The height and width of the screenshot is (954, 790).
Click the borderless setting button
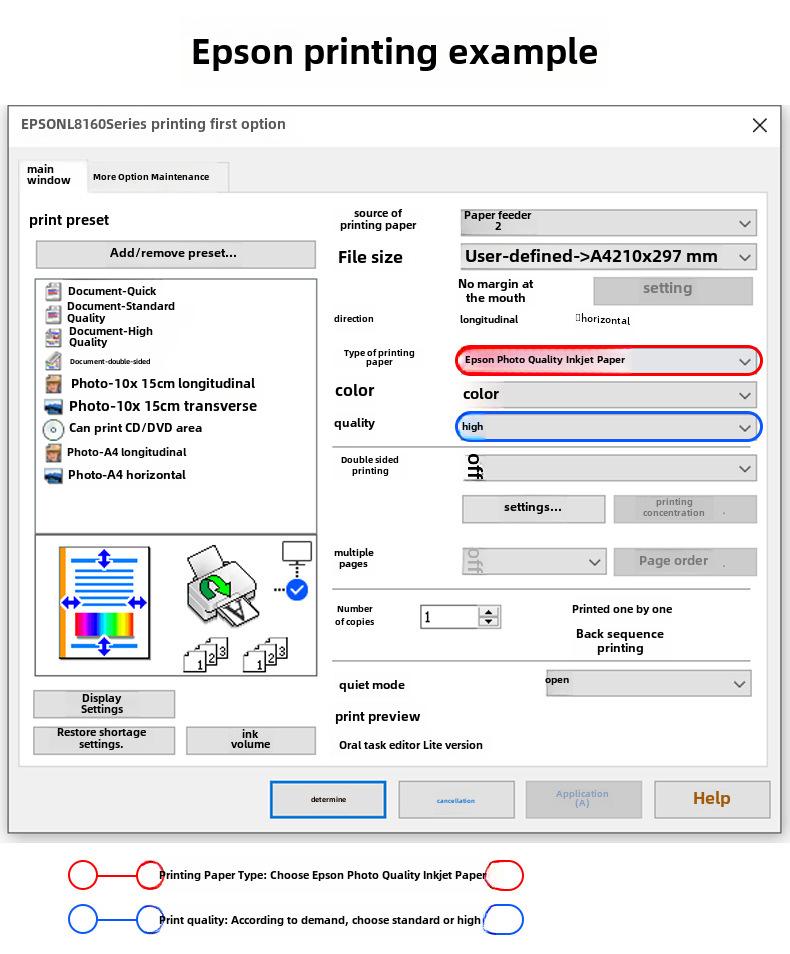(673, 291)
